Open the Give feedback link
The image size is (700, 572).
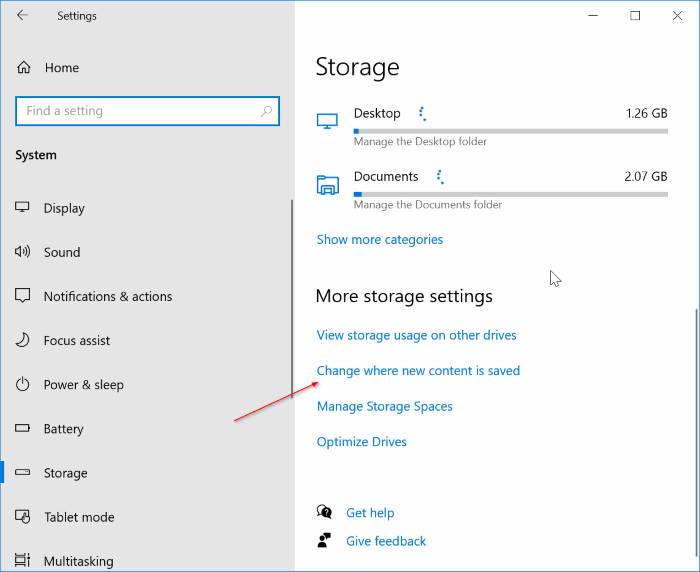coord(386,542)
